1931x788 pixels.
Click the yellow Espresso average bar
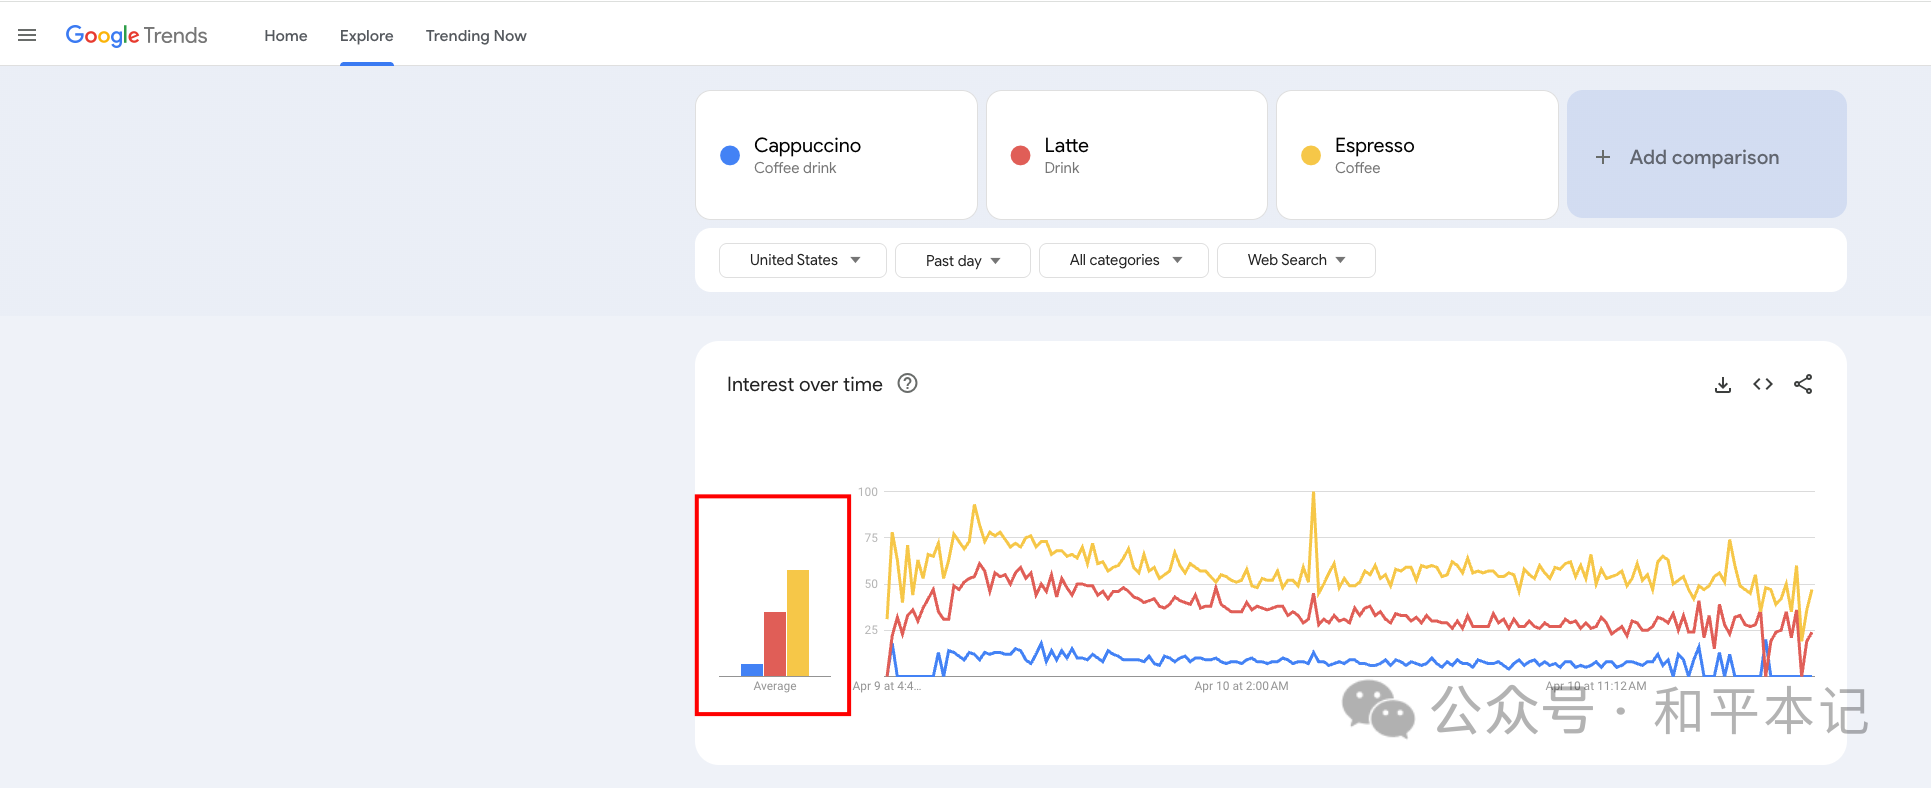[x=798, y=623]
